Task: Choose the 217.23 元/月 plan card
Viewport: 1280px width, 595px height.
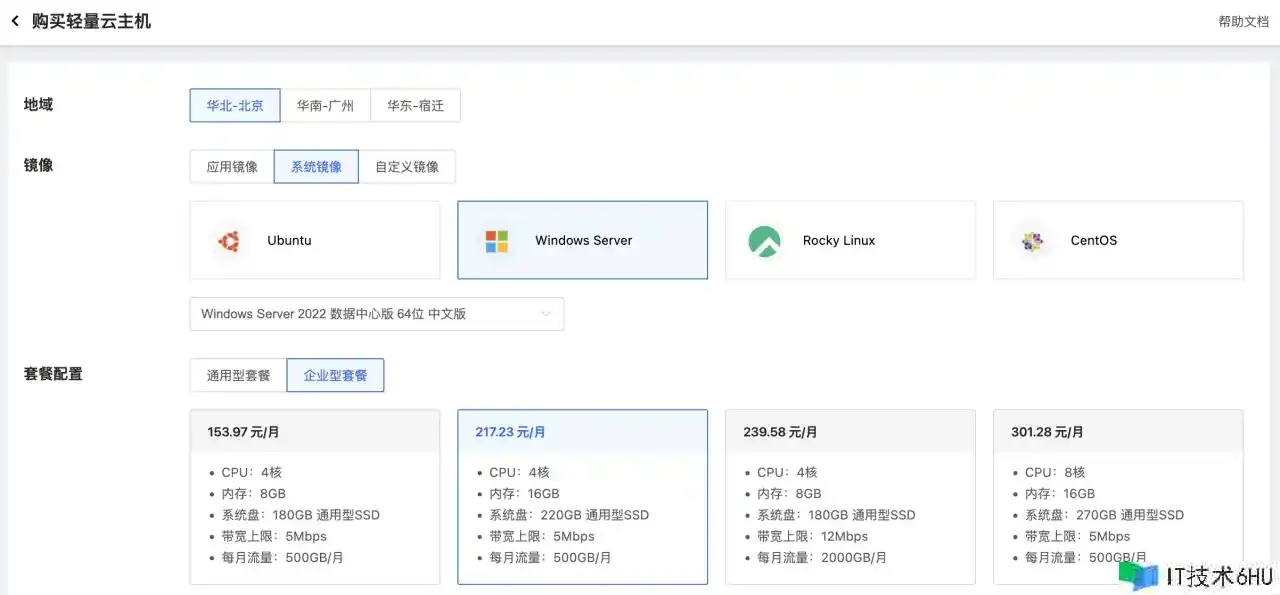Action: pyautogui.click(x=582, y=496)
